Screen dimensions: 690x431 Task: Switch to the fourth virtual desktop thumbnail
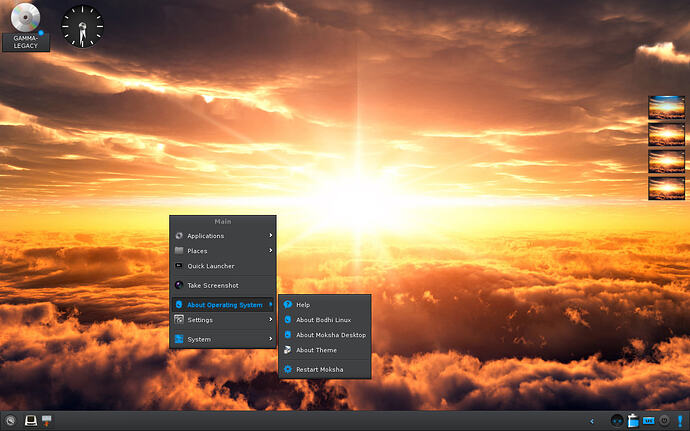(x=666, y=188)
